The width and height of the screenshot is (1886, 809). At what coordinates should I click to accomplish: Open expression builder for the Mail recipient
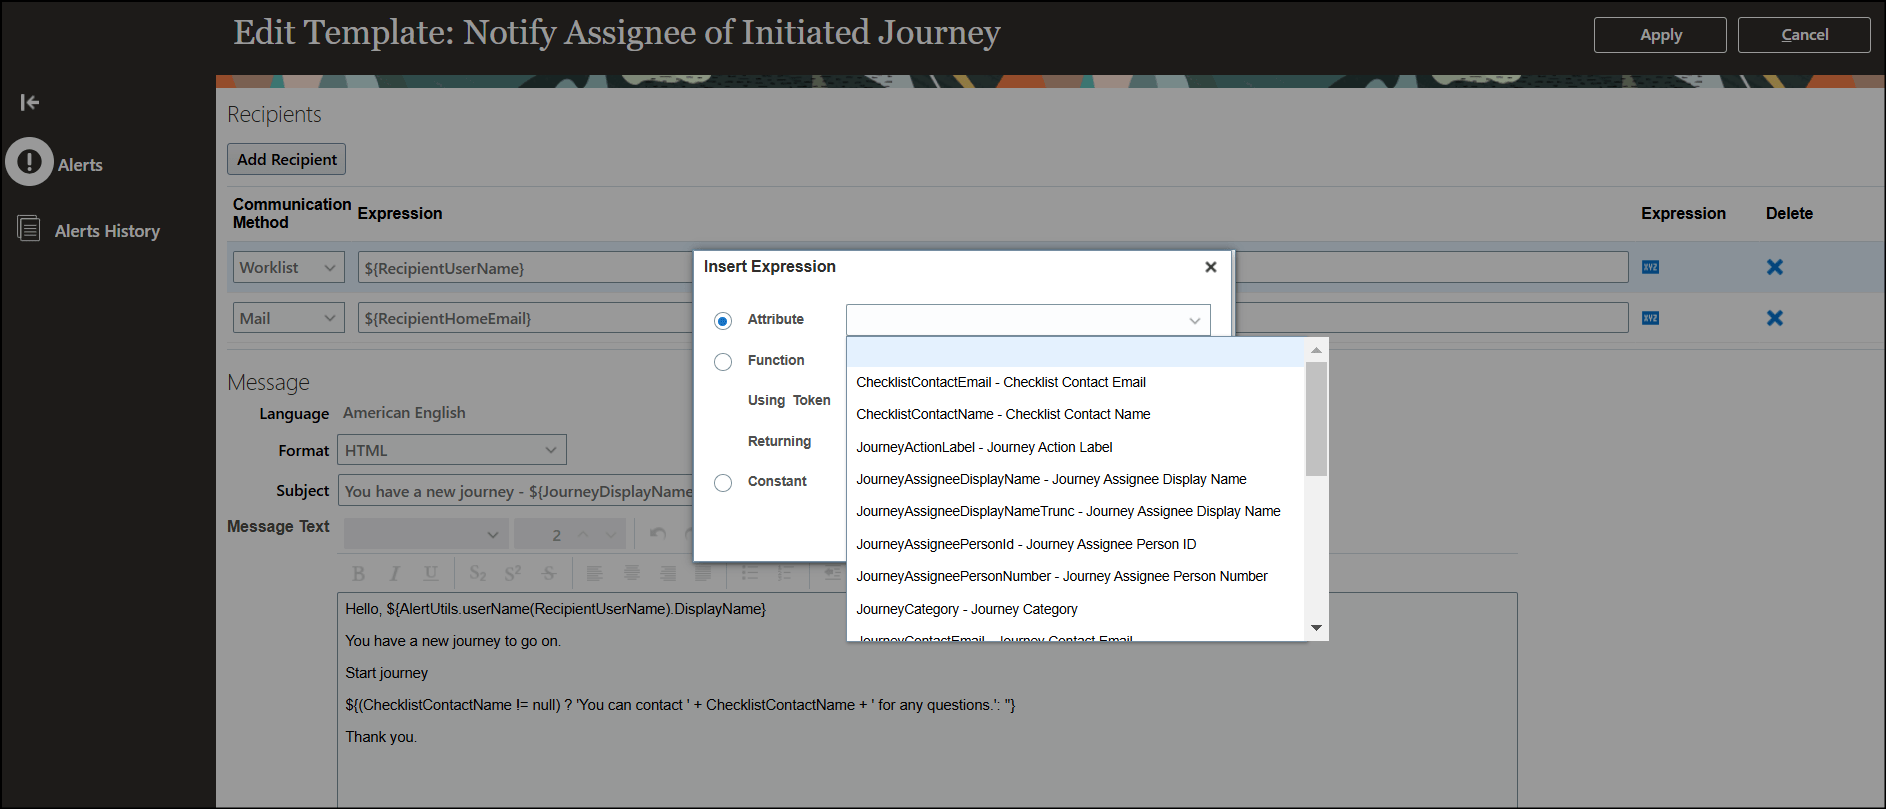[1650, 318]
